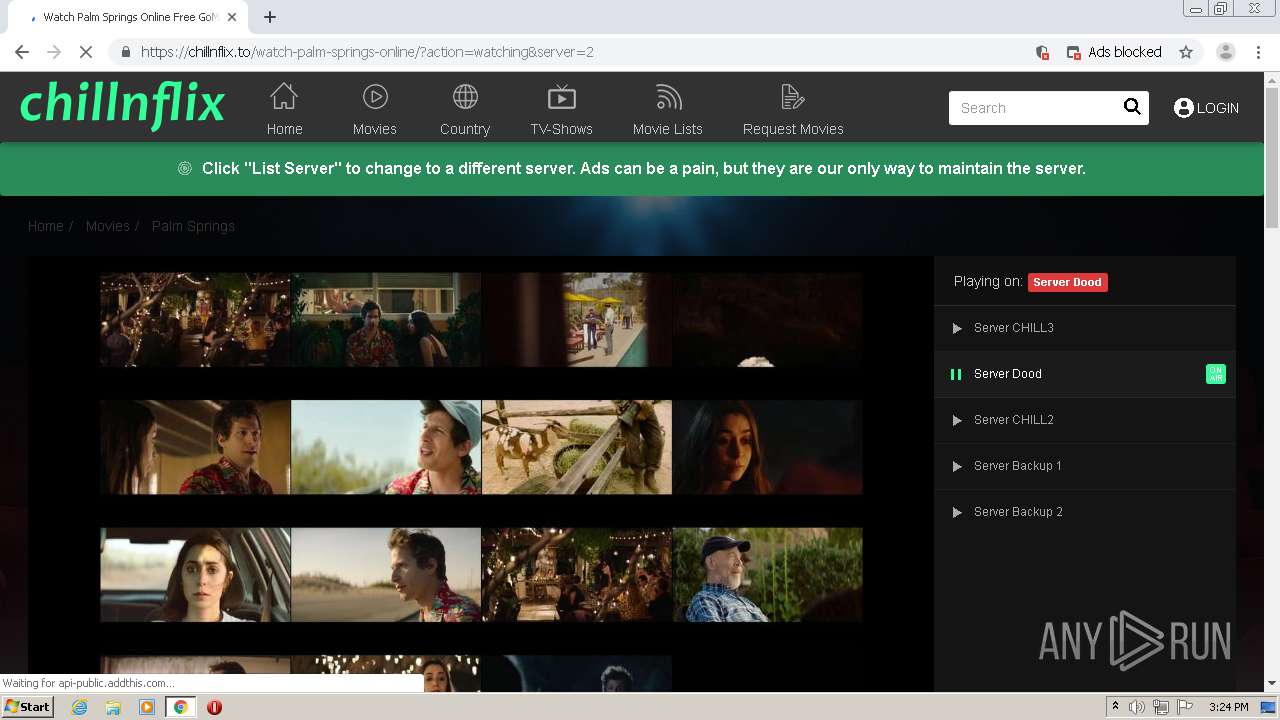
Task: Click the goat and fence thumbnail
Action: (576, 447)
